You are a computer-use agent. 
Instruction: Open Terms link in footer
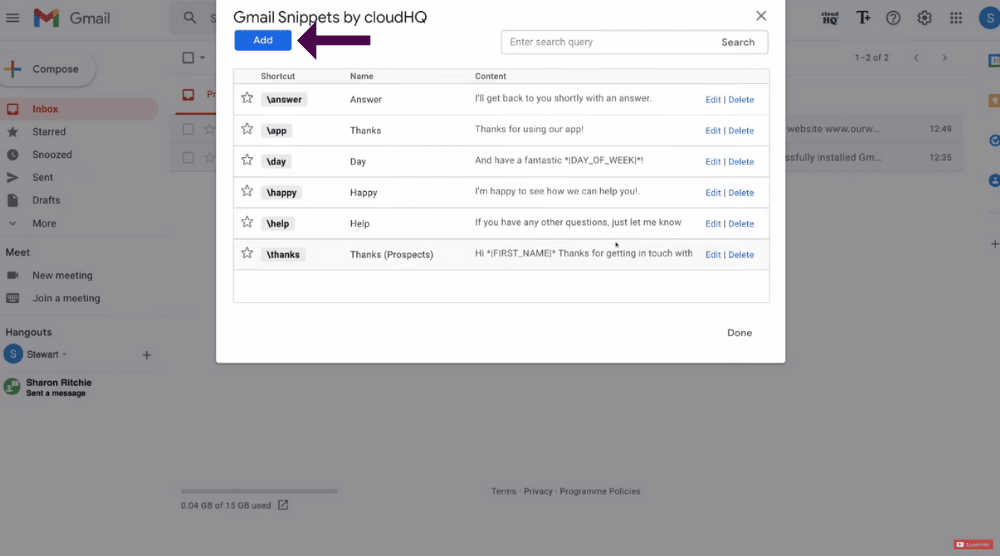[503, 491]
